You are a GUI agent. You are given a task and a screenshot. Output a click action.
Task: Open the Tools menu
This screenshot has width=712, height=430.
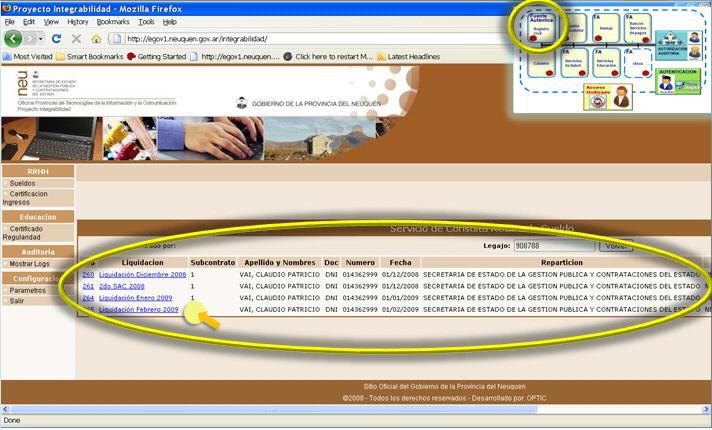[146, 21]
